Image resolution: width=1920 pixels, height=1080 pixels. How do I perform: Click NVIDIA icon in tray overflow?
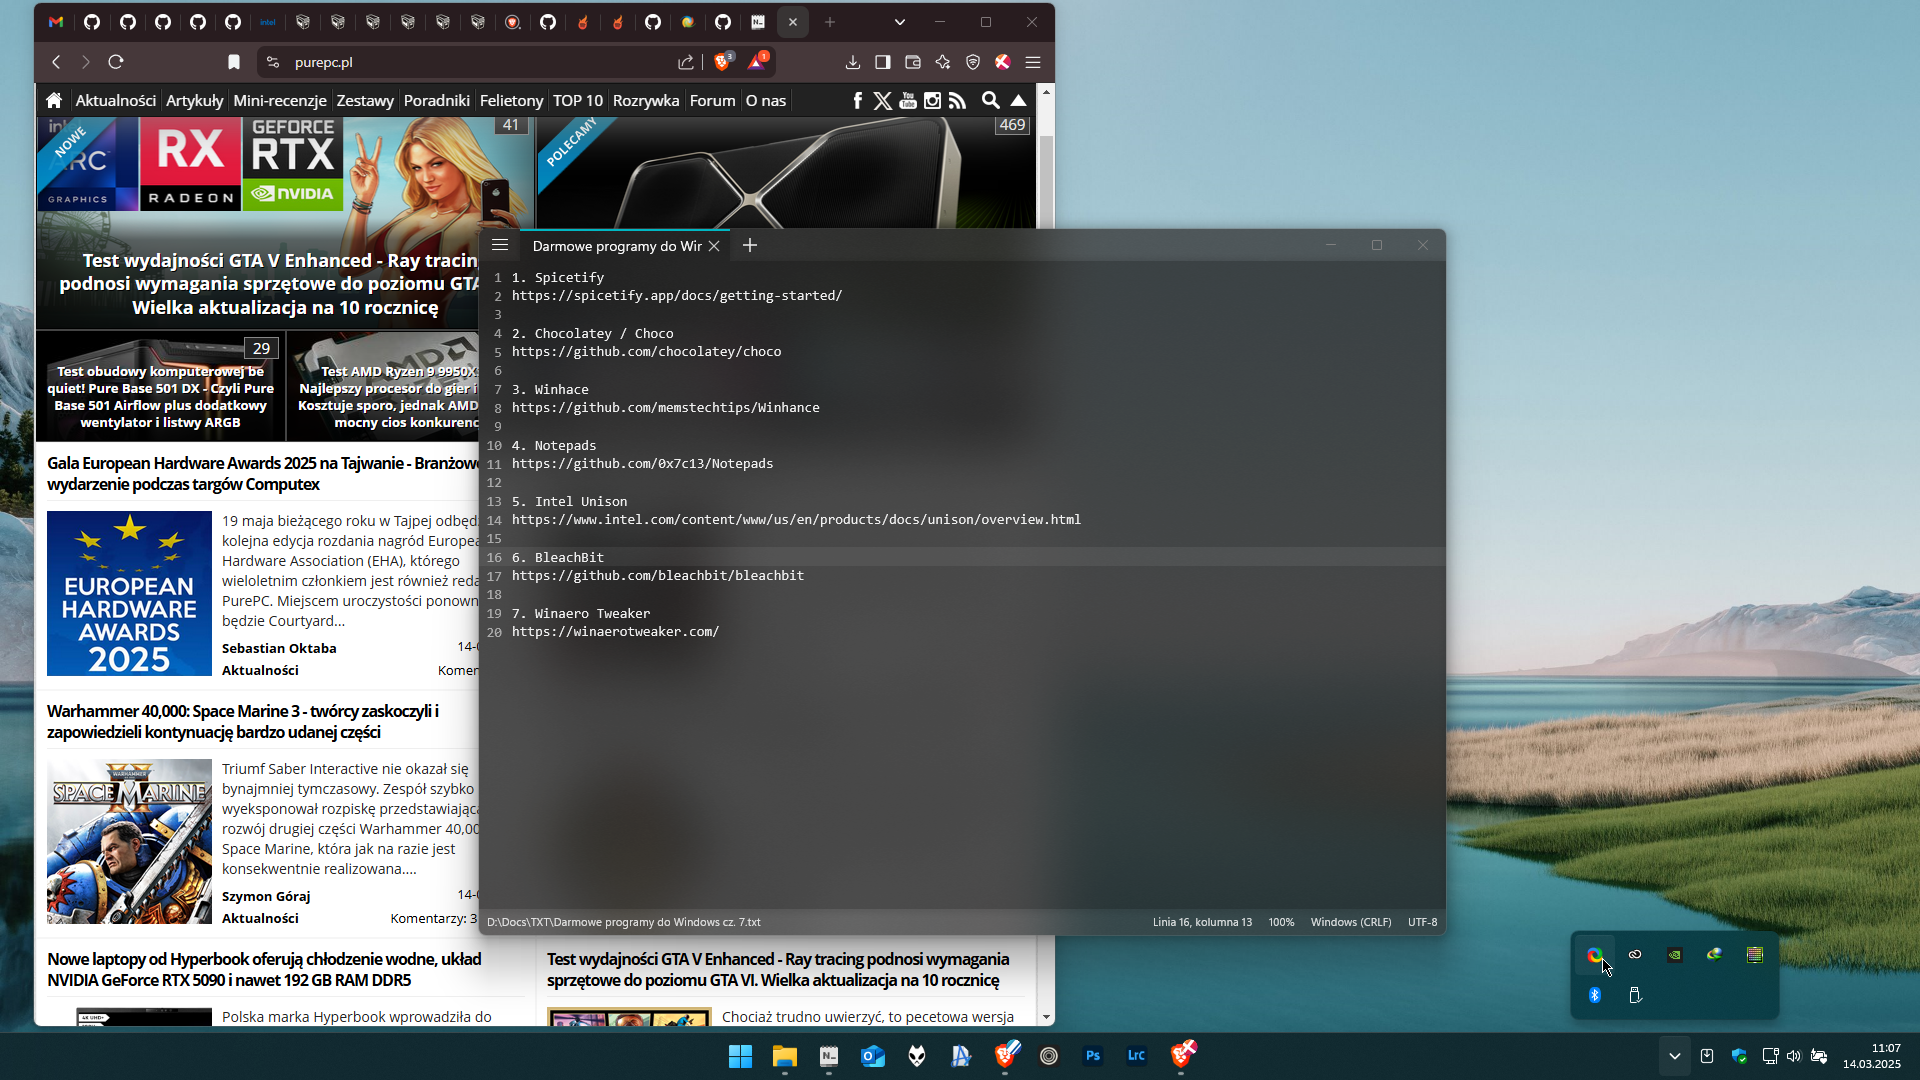pos(1675,955)
